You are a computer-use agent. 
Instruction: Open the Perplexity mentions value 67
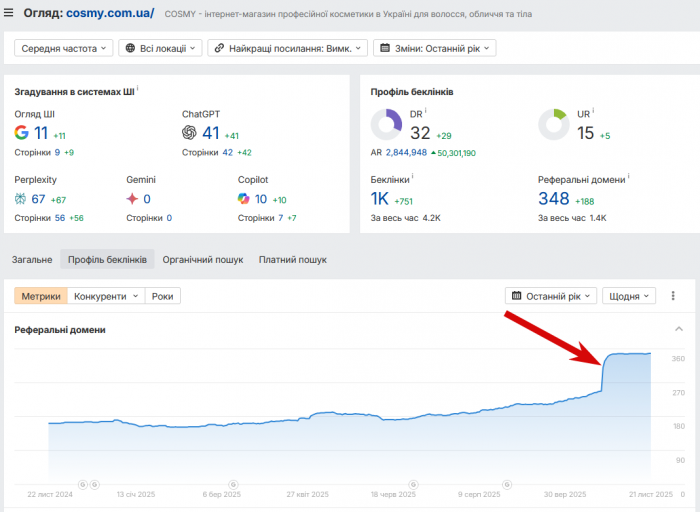pos(38,199)
